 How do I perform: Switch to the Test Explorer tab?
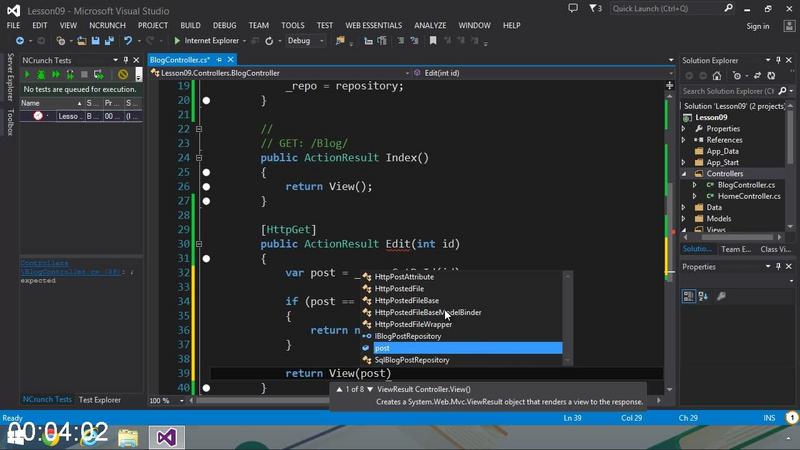click(x=100, y=400)
